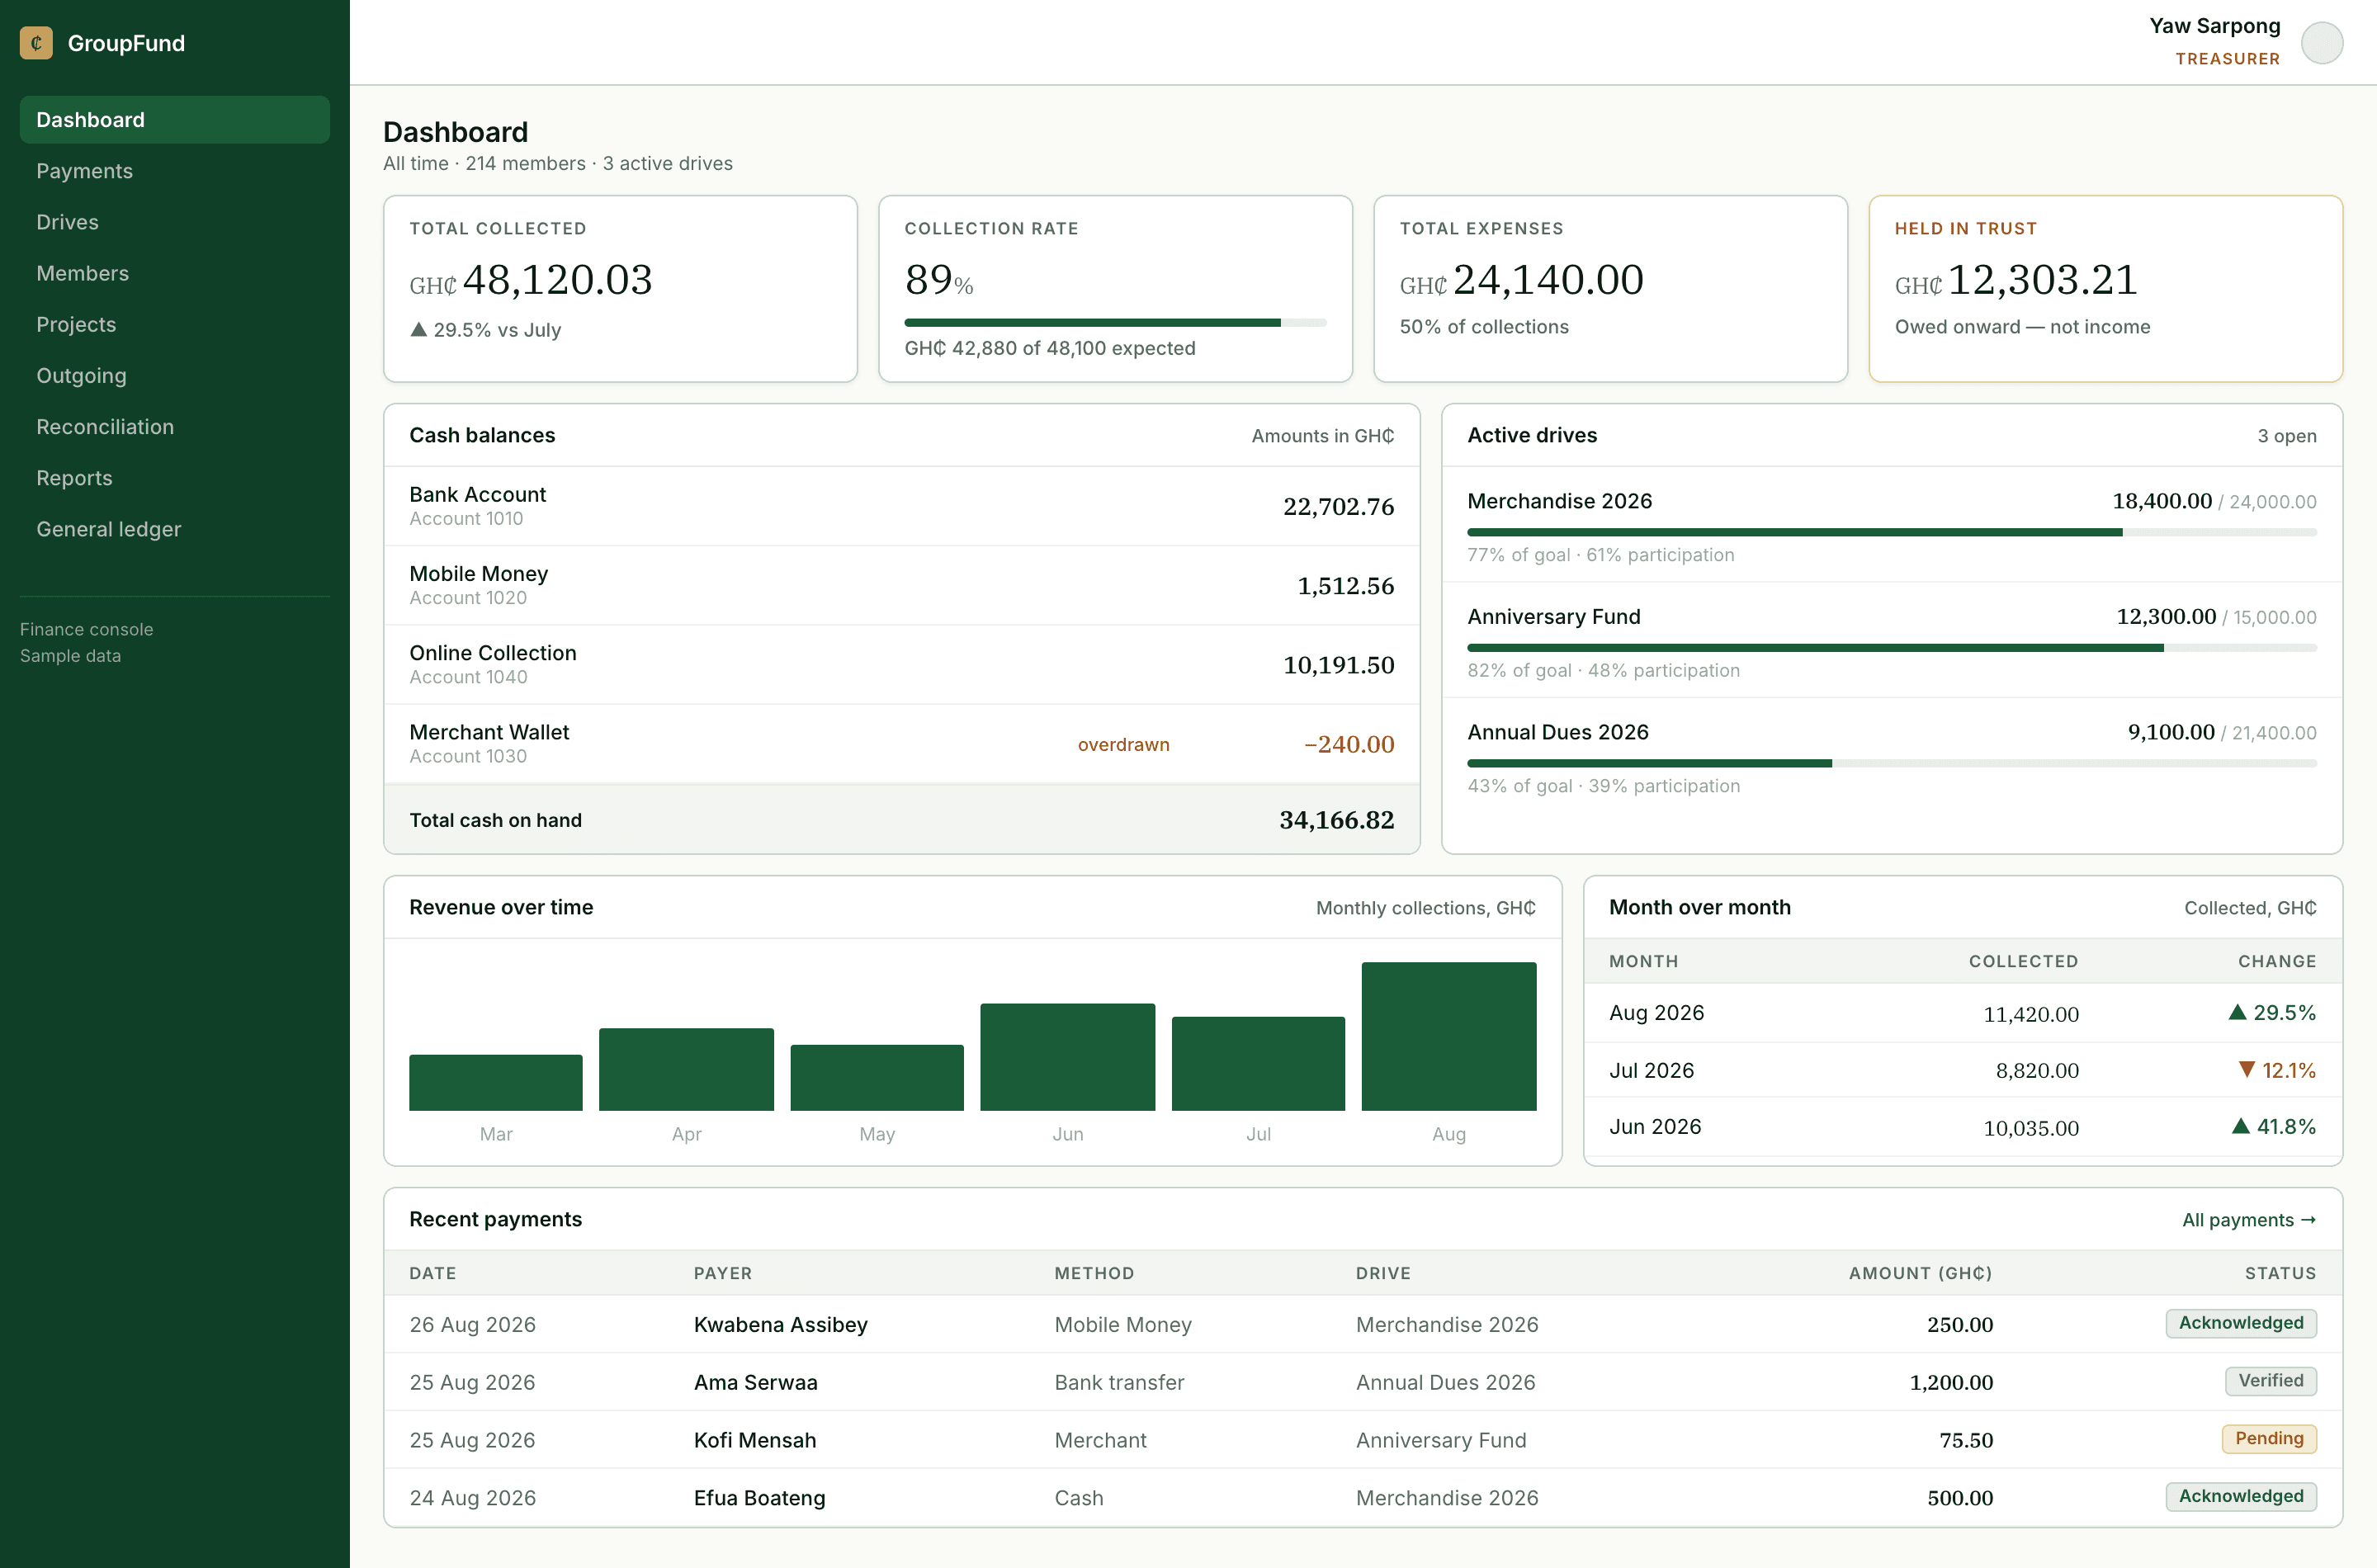Click the up-triangle beside 29.5% vs July
Screen dimensions: 2377x1568
[x=418, y=330]
